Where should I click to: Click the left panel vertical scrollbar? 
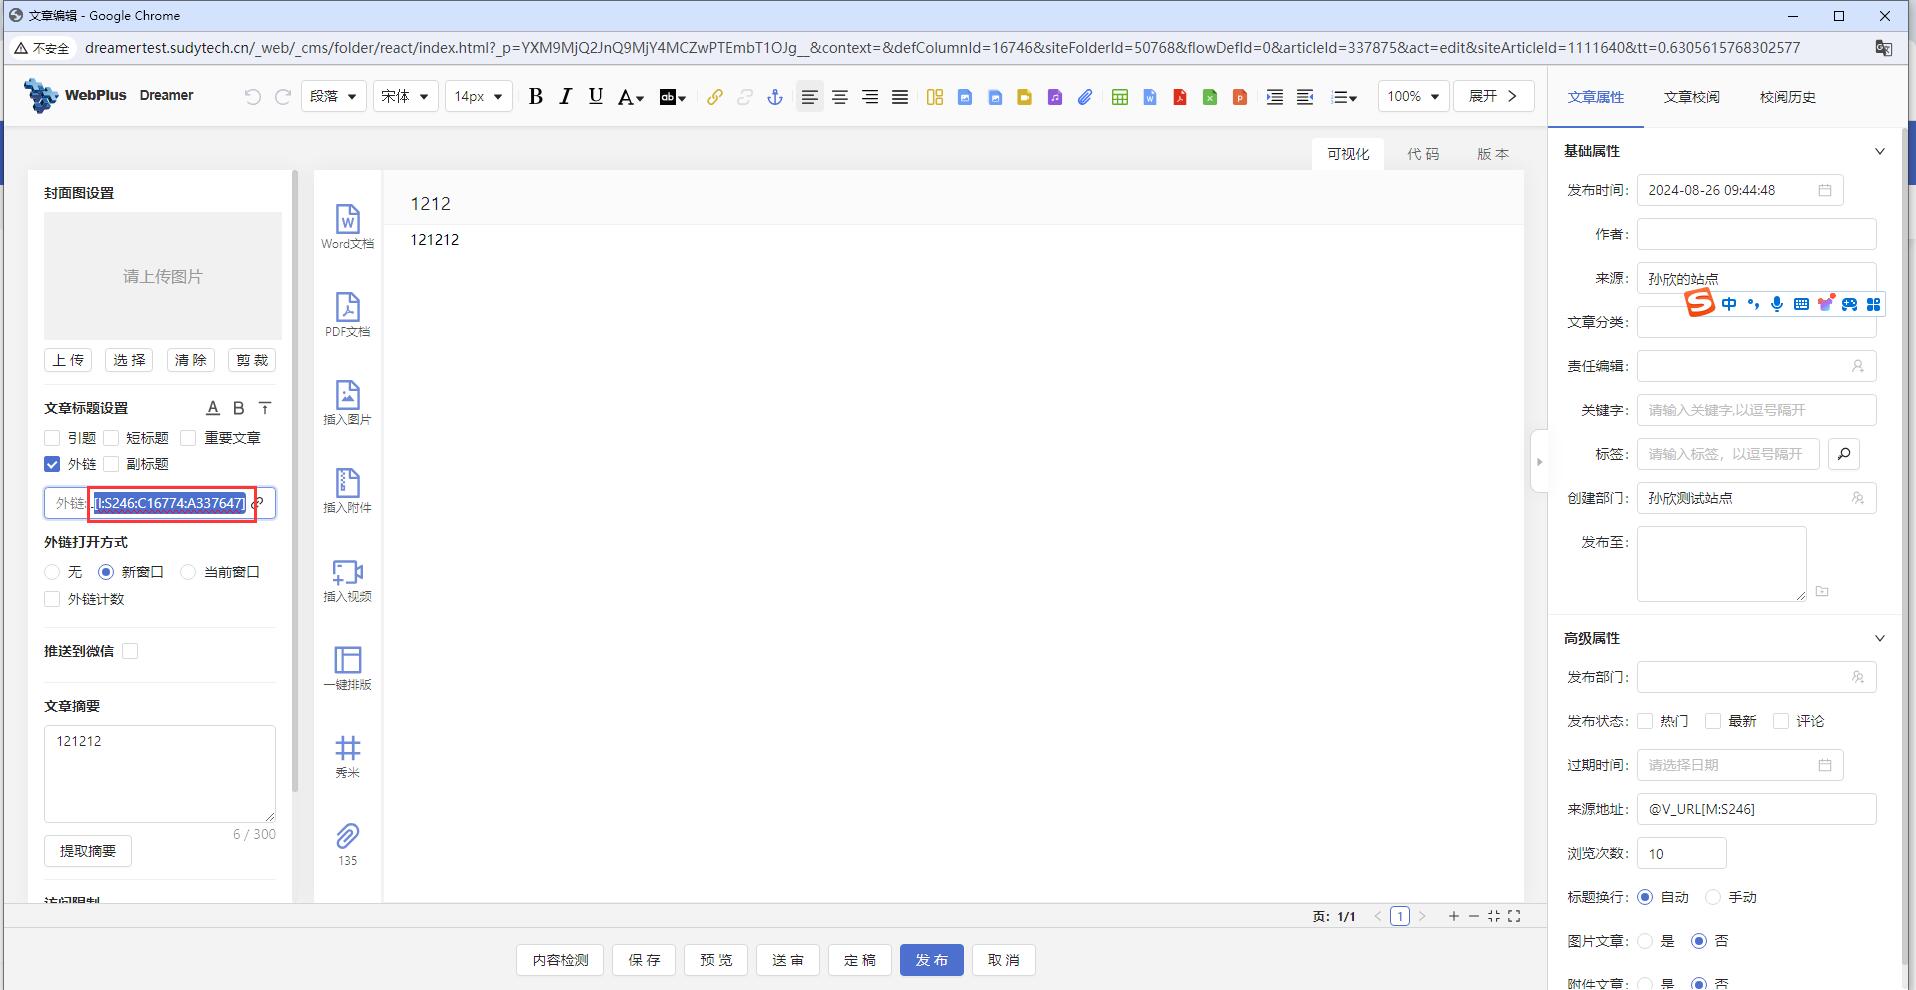pyautogui.click(x=295, y=480)
